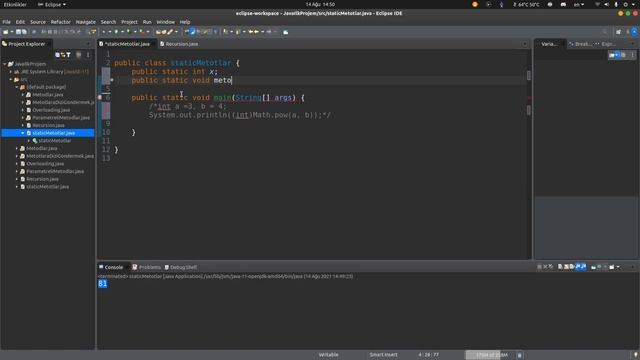
Task: Click Collapse All in Project Explorer
Action: pyautogui.click(x=58, y=55)
